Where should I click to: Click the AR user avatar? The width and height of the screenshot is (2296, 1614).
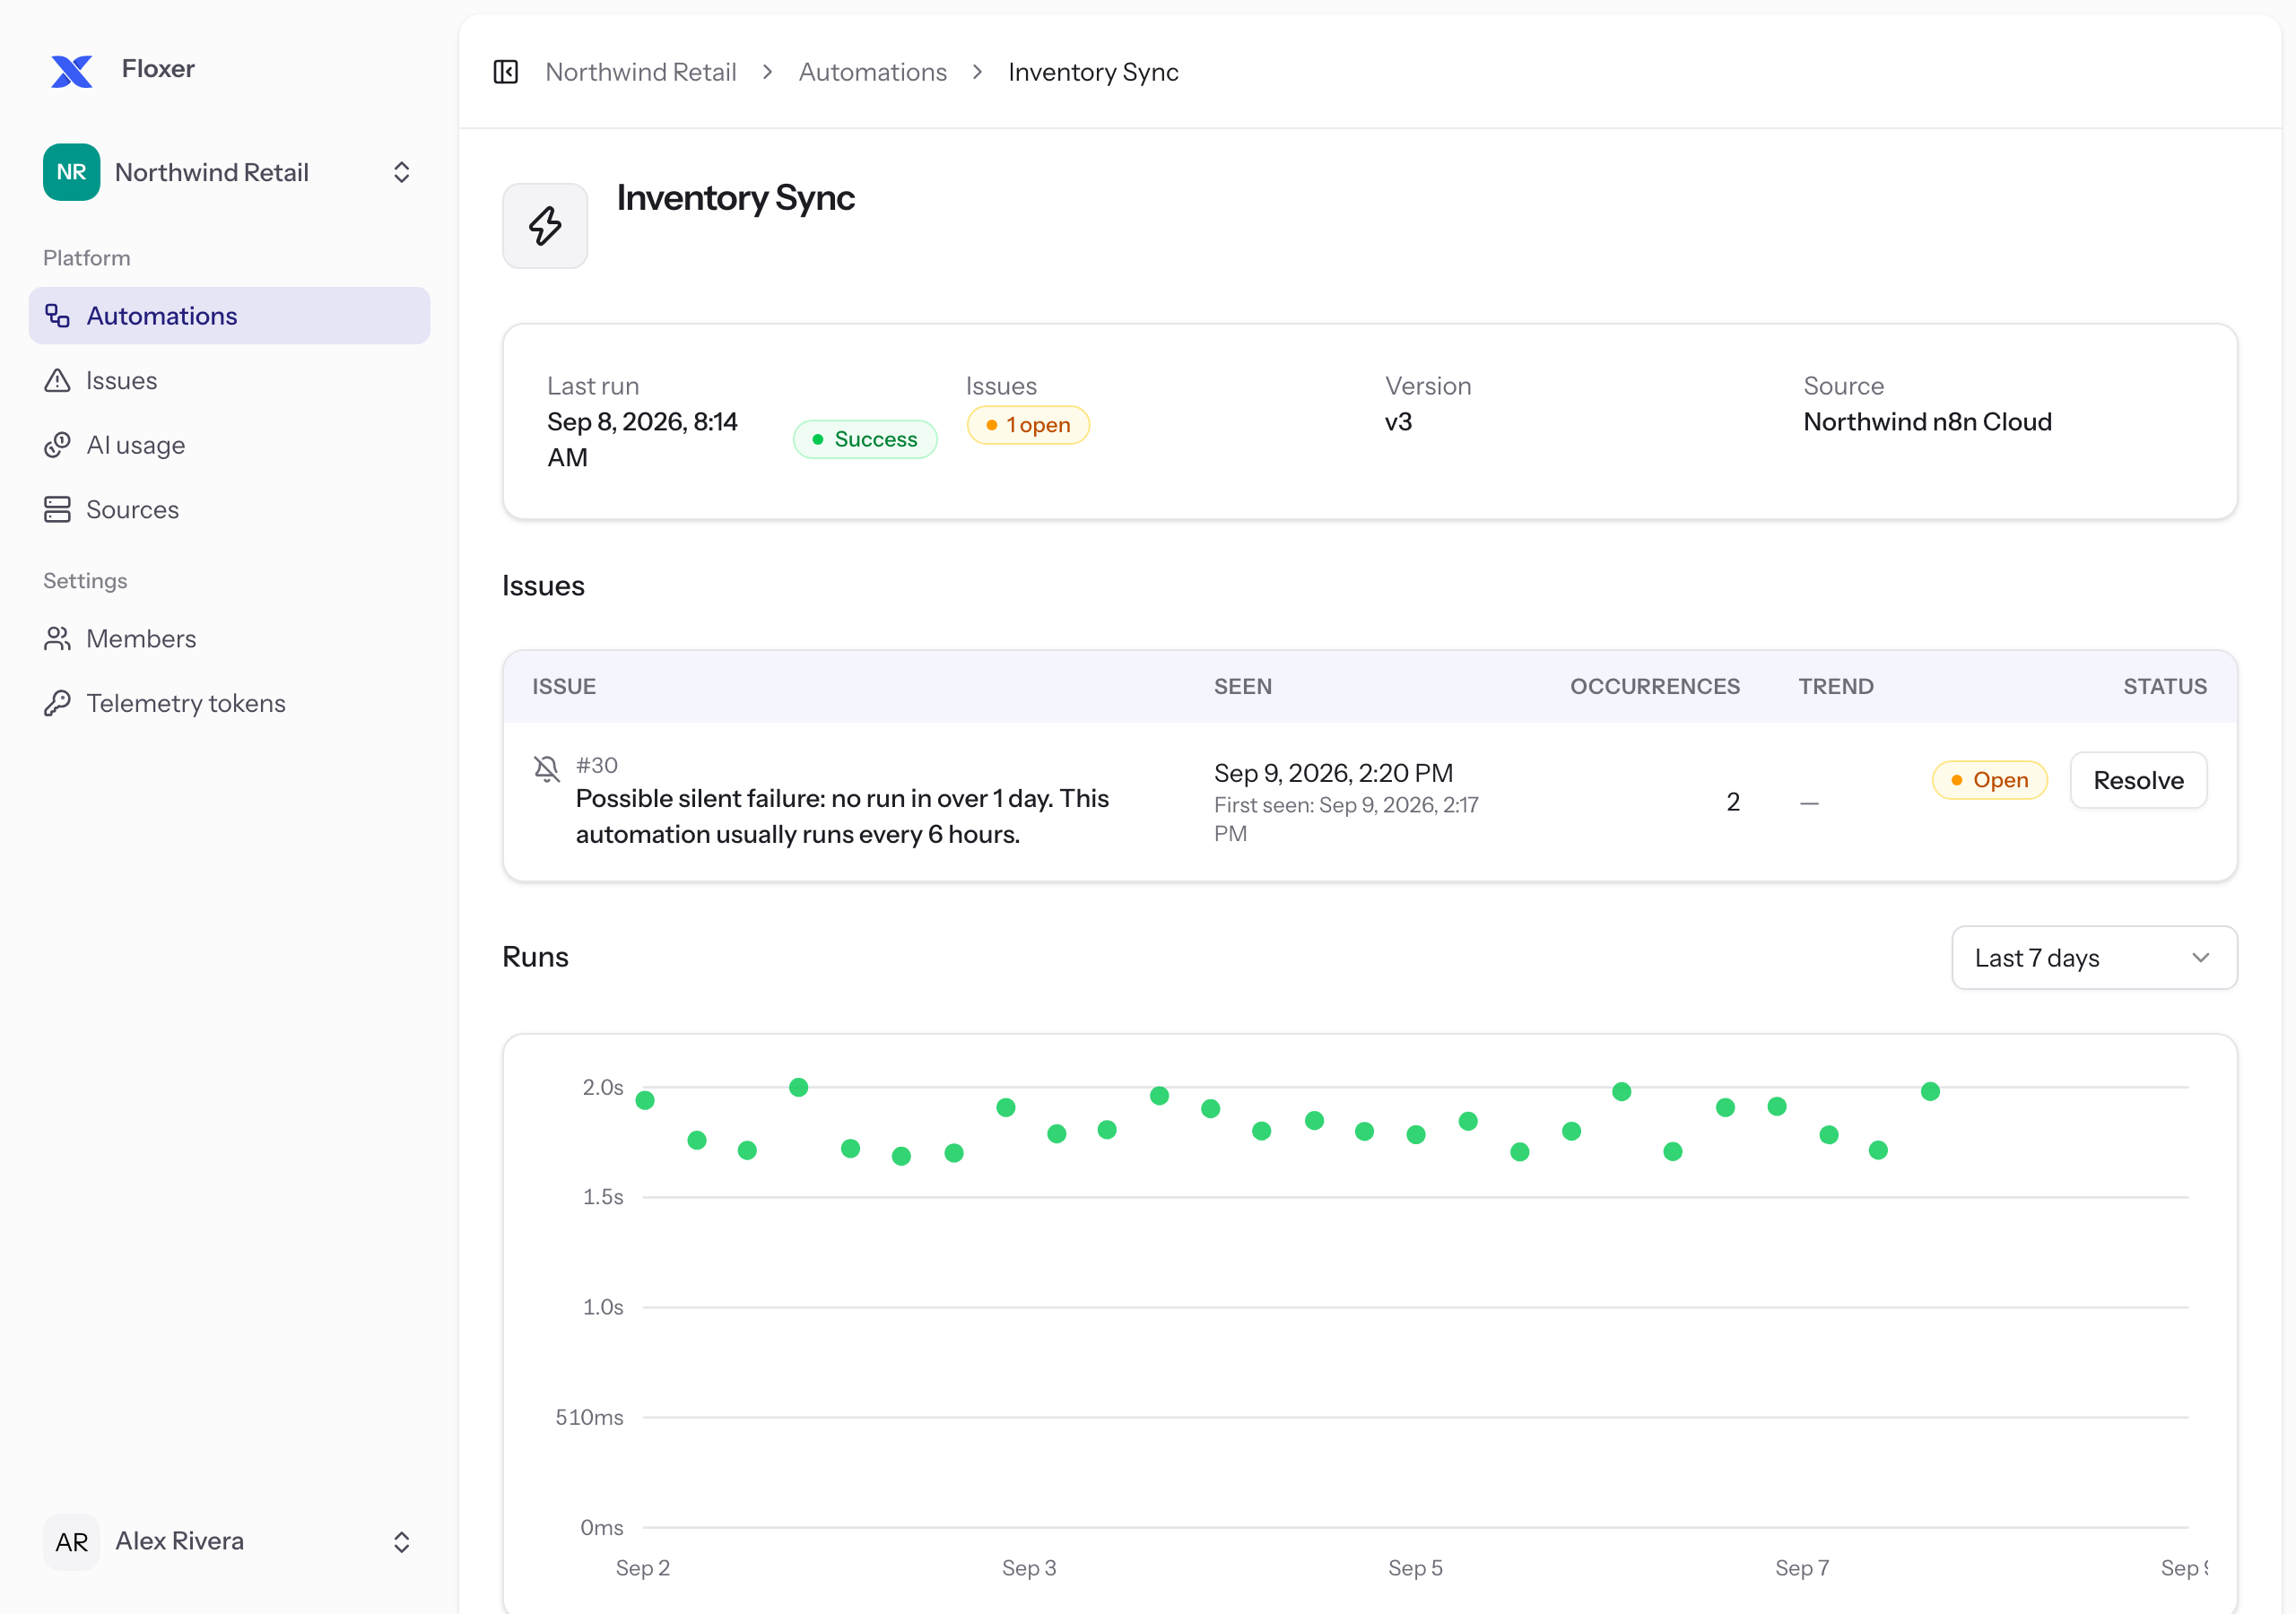click(x=72, y=1542)
